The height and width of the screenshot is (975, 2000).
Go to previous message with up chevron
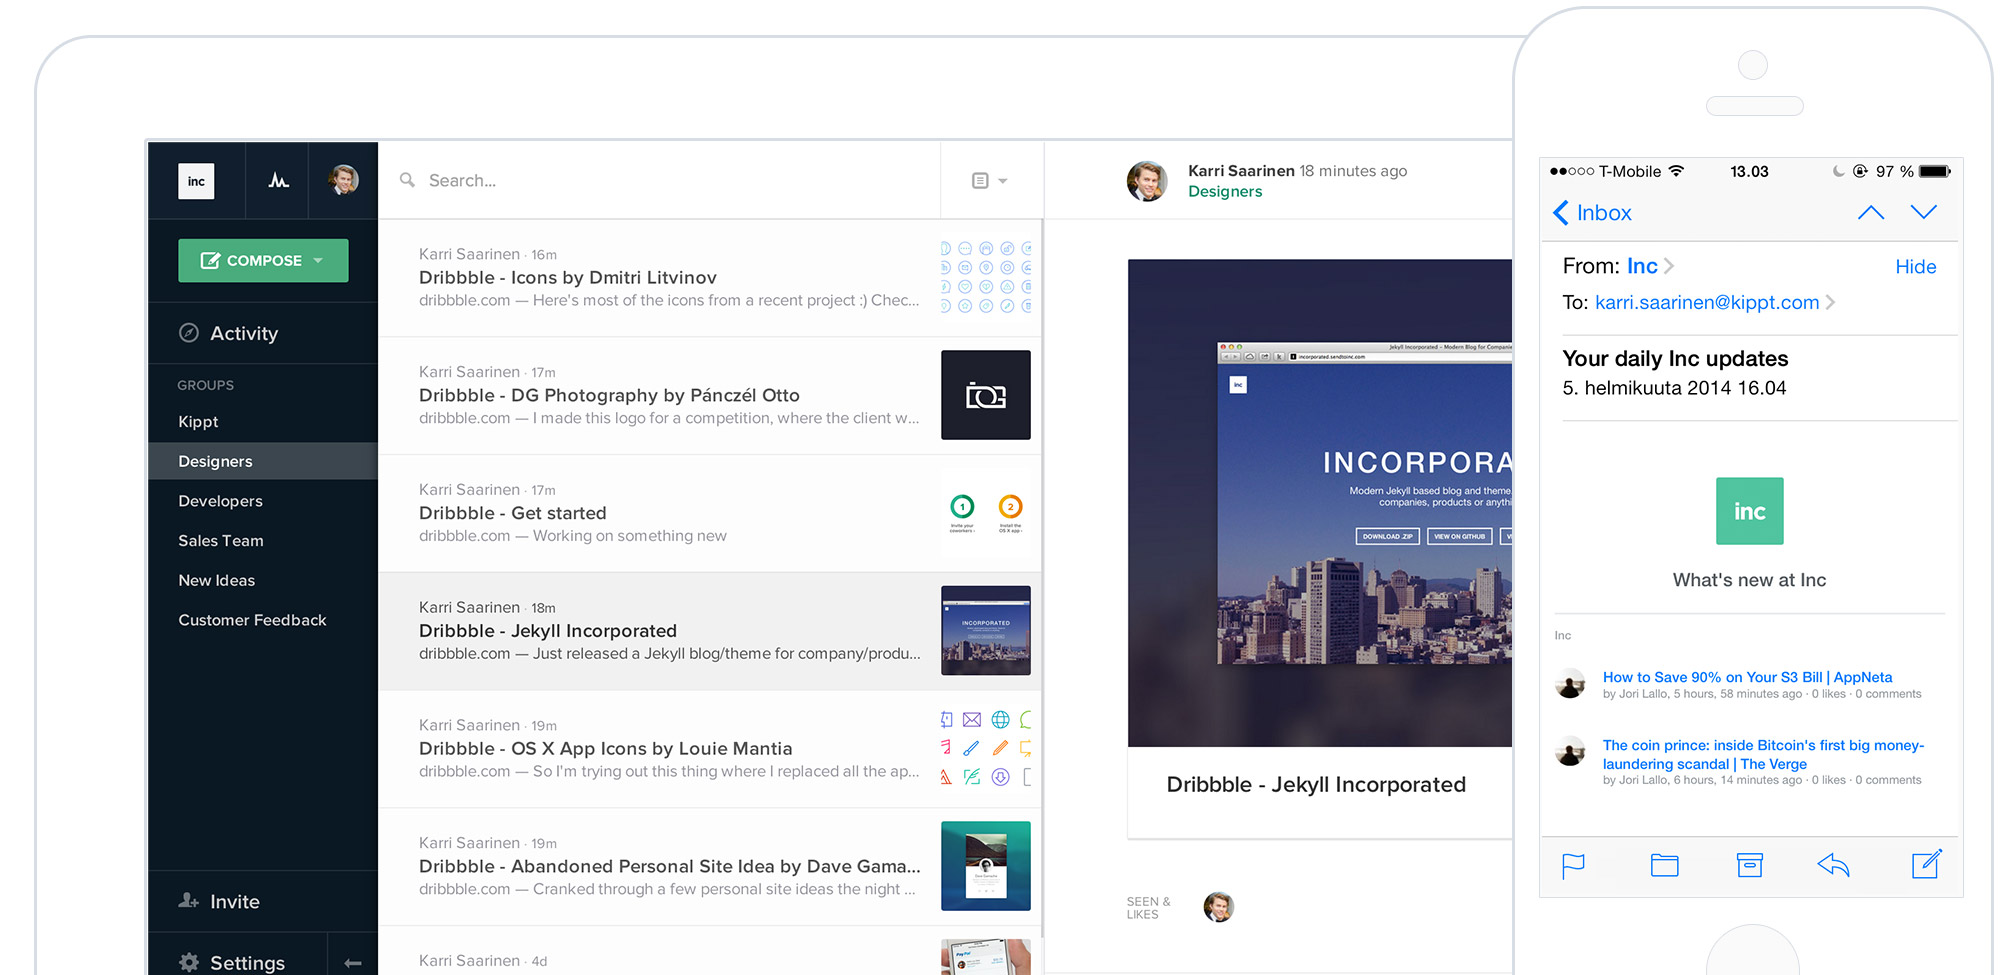[x=1870, y=212]
